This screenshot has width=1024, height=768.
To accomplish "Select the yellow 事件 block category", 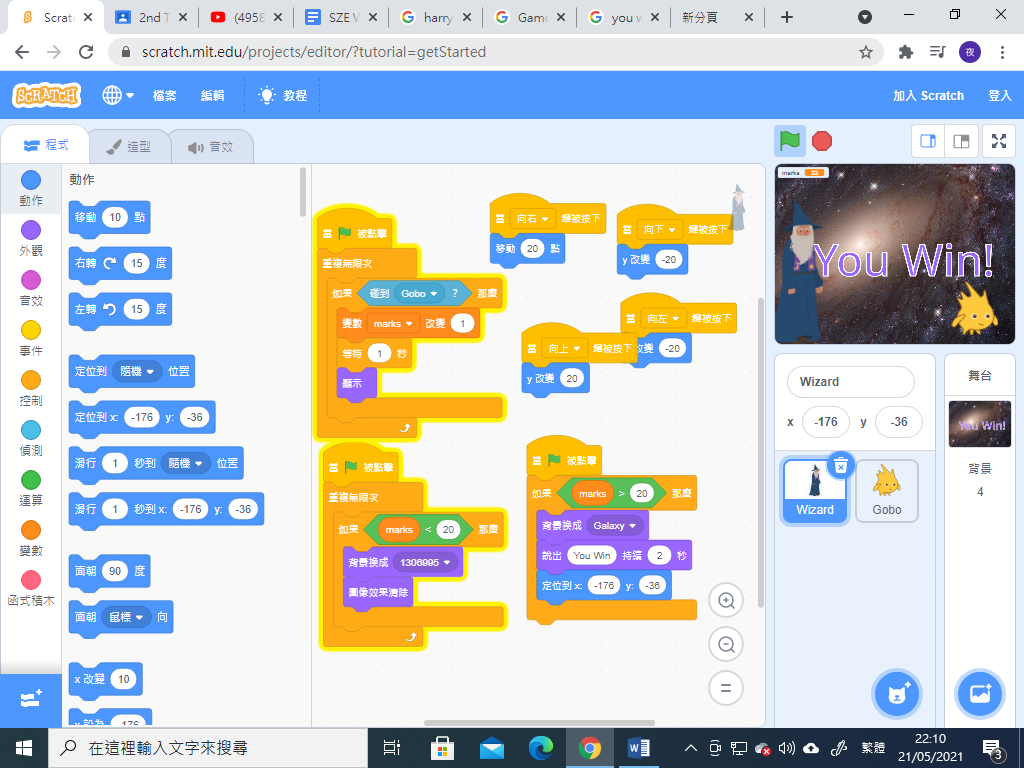I will (31, 338).
